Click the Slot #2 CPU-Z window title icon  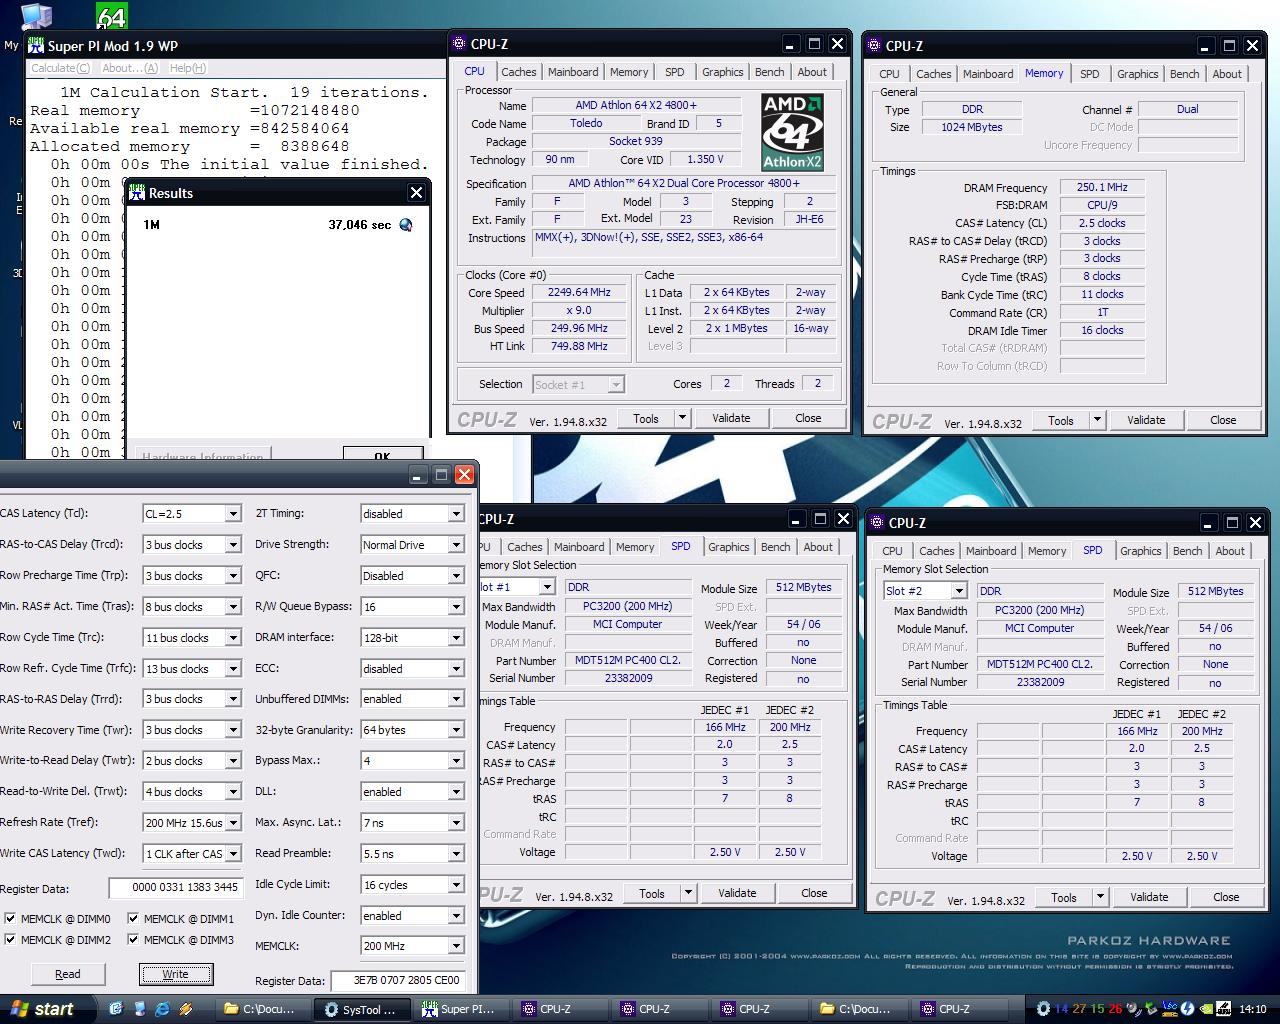click(877, 523)
